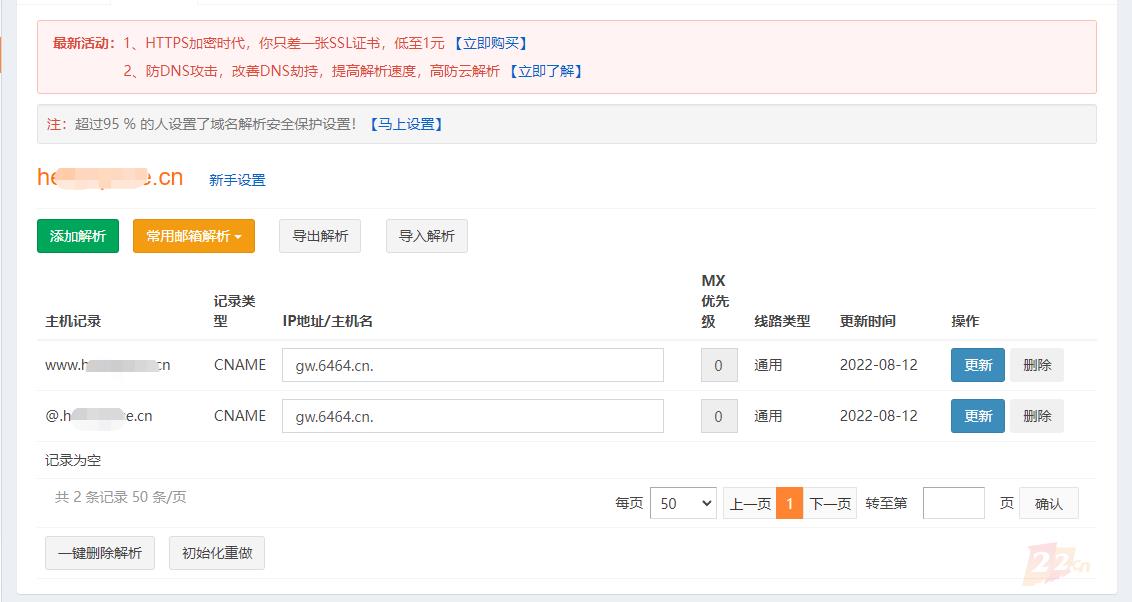This screenshot has height=602, width=1132.
Task: Click the 导出解析 button
Action: [x=320, y=236]
